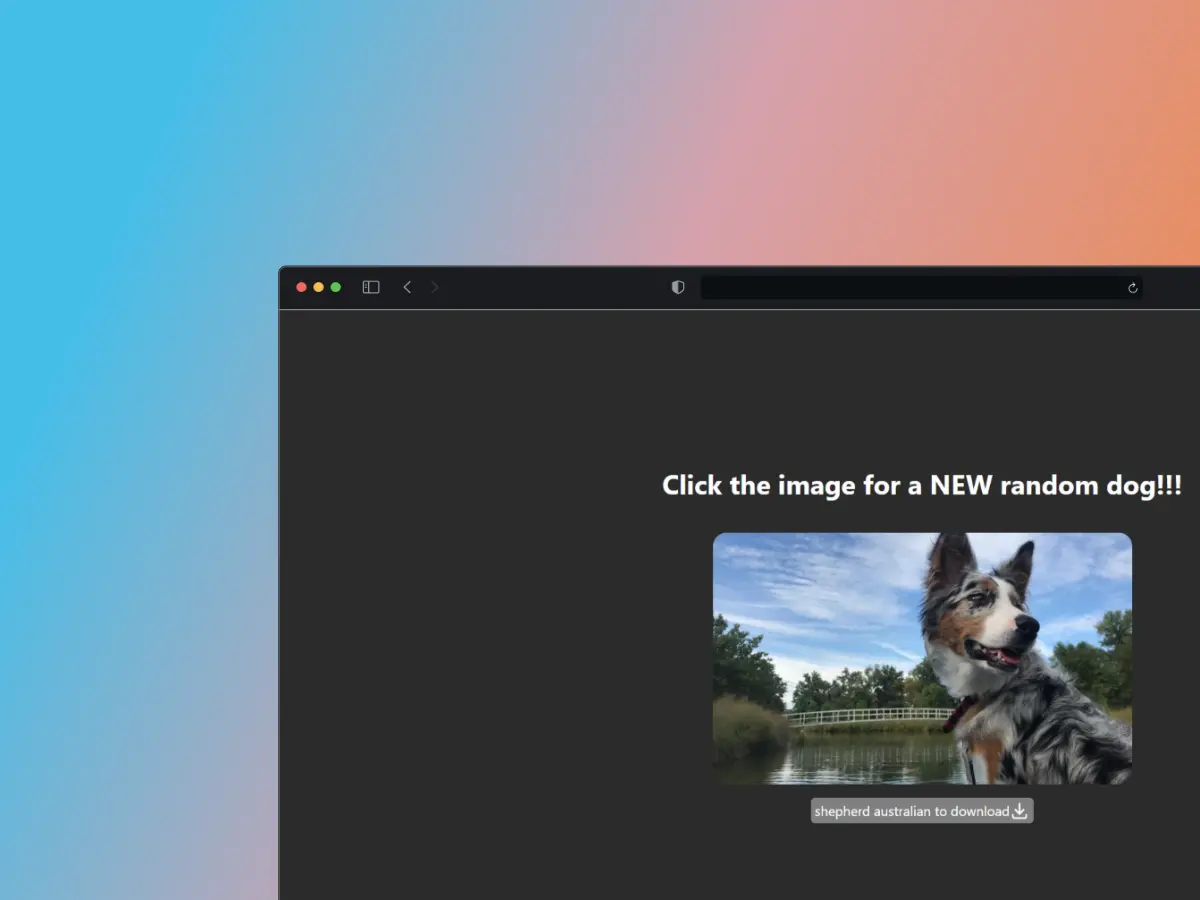Screen dimensions: 1200x900
Task: Enter full screen with green button
Action: (x=336, y=287)
